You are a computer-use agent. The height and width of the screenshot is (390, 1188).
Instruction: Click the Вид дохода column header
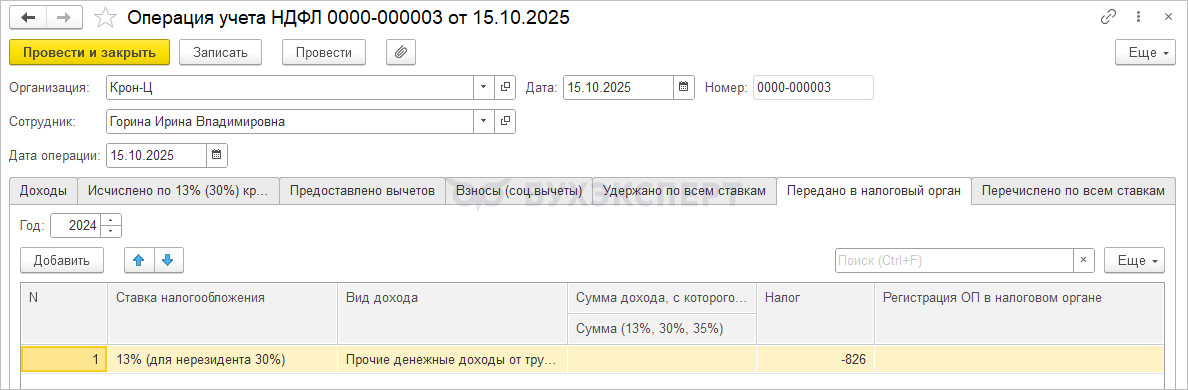pyautogui.click(x=452, y=314)
